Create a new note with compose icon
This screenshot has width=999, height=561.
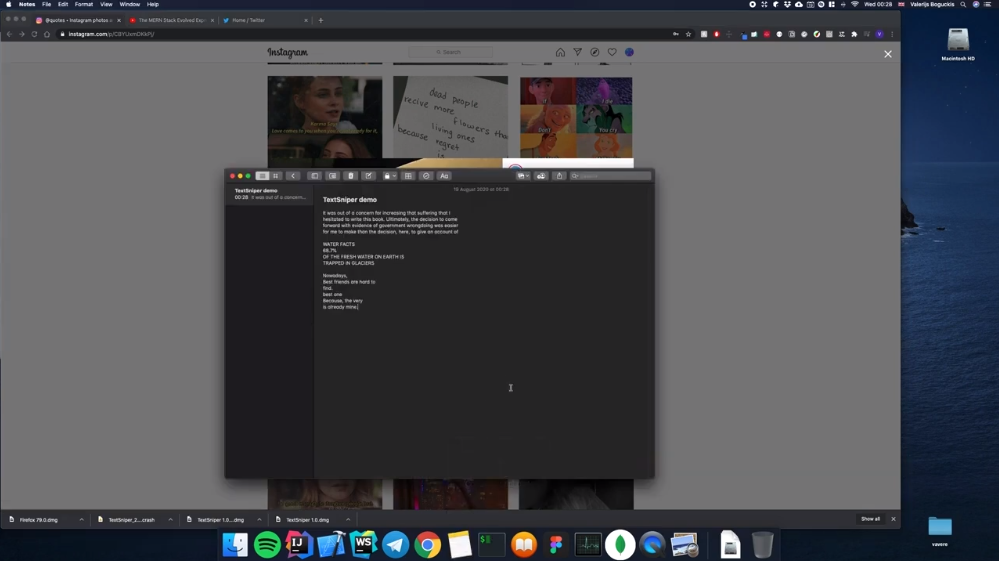pyautogui.click(x=368, y=176)
